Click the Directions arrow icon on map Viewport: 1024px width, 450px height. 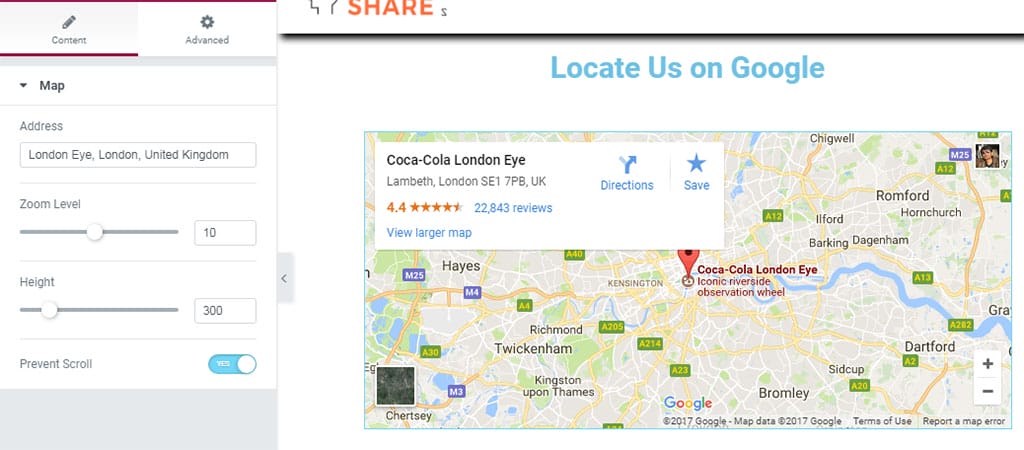pos(627,165)
